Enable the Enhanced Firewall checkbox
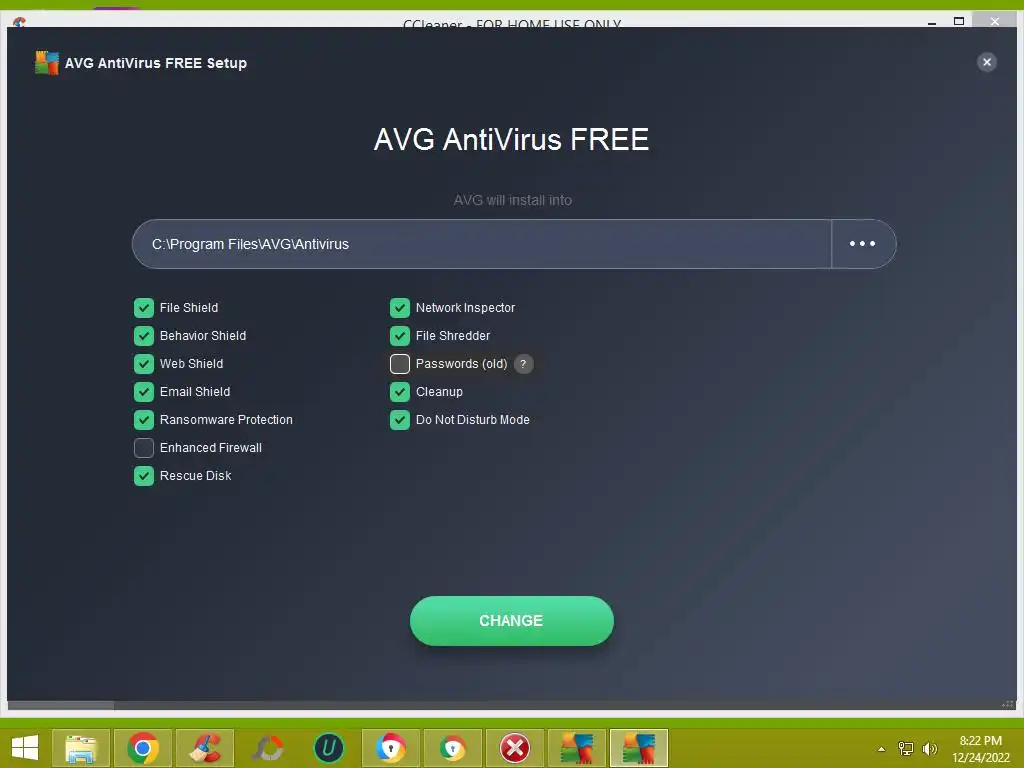Screen dimensions: 1024x768 pyautogui.click(x=144, y=448)
